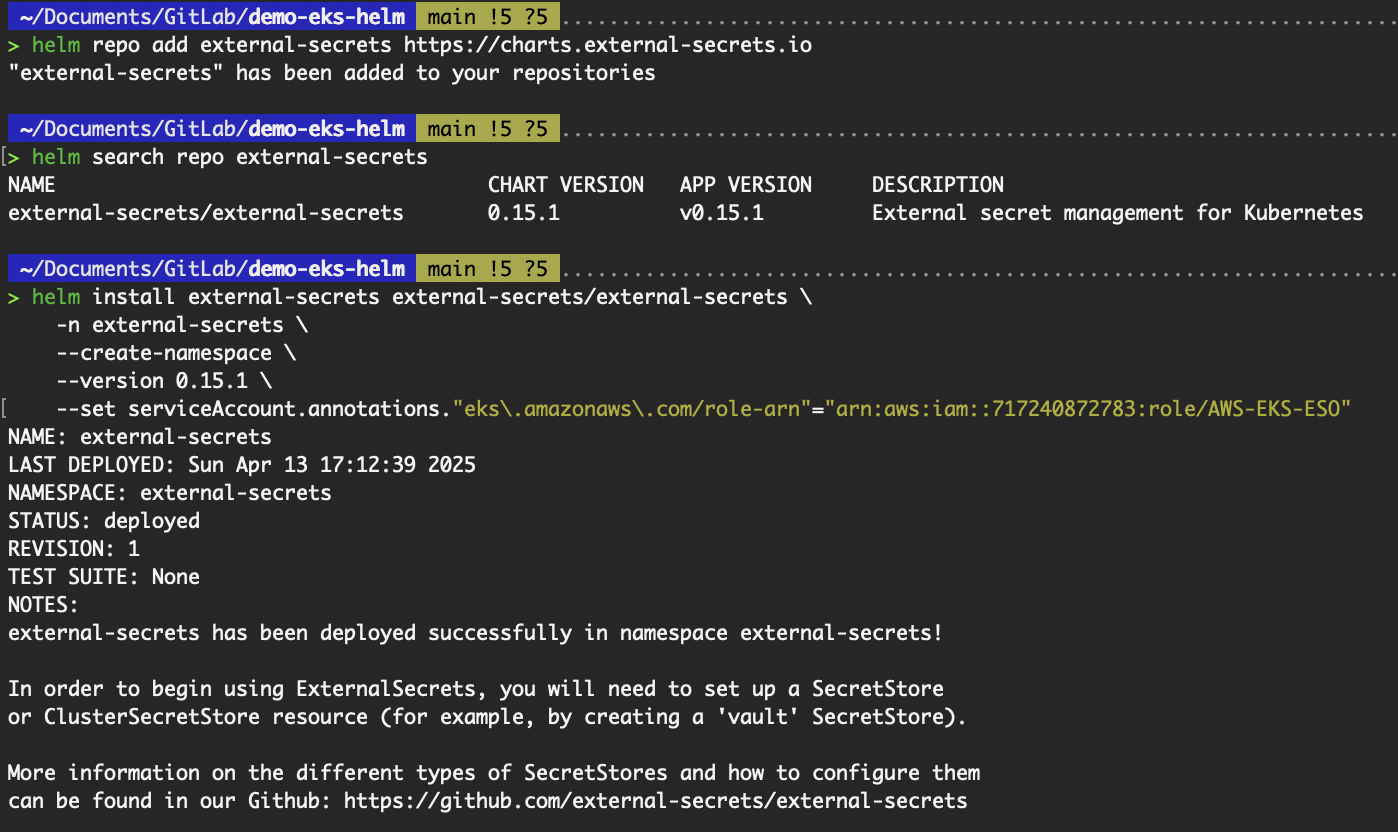The image size is (1398, 832).
Task: Click the LAST DEPLOYED timestamp line
Action: 242,465
